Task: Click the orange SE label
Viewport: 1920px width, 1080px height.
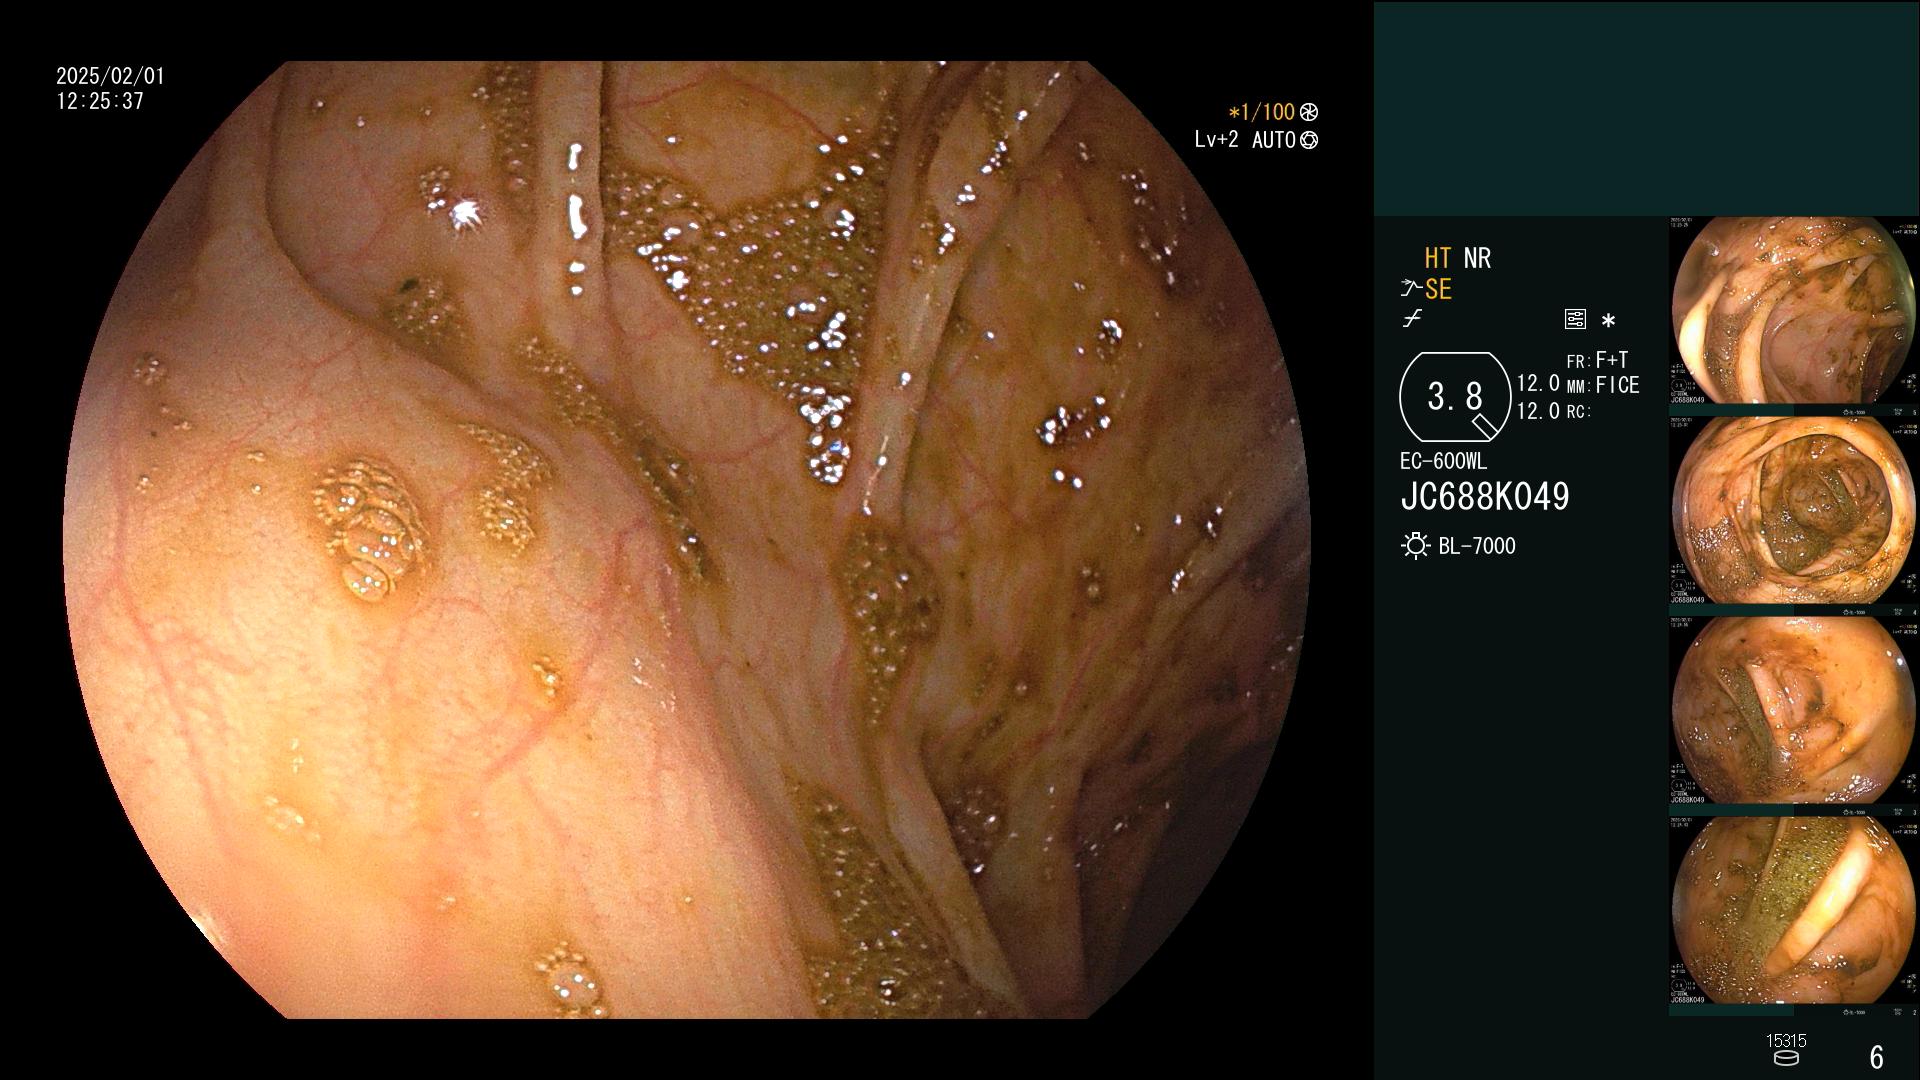Action: pyautogui.click(x=1438, y=290)
